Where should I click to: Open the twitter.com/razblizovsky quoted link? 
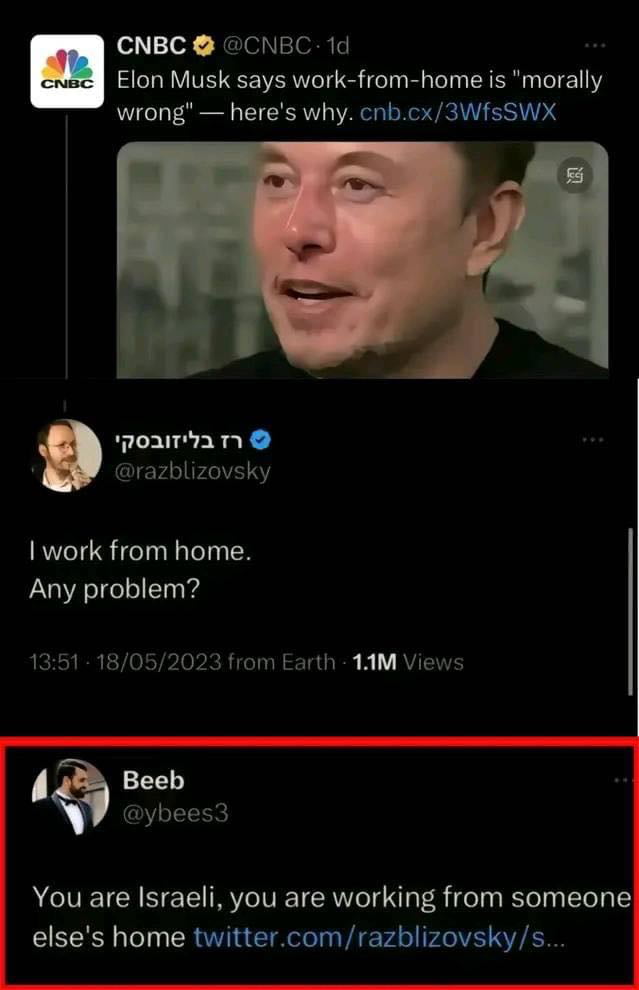[x=379, y=938]
